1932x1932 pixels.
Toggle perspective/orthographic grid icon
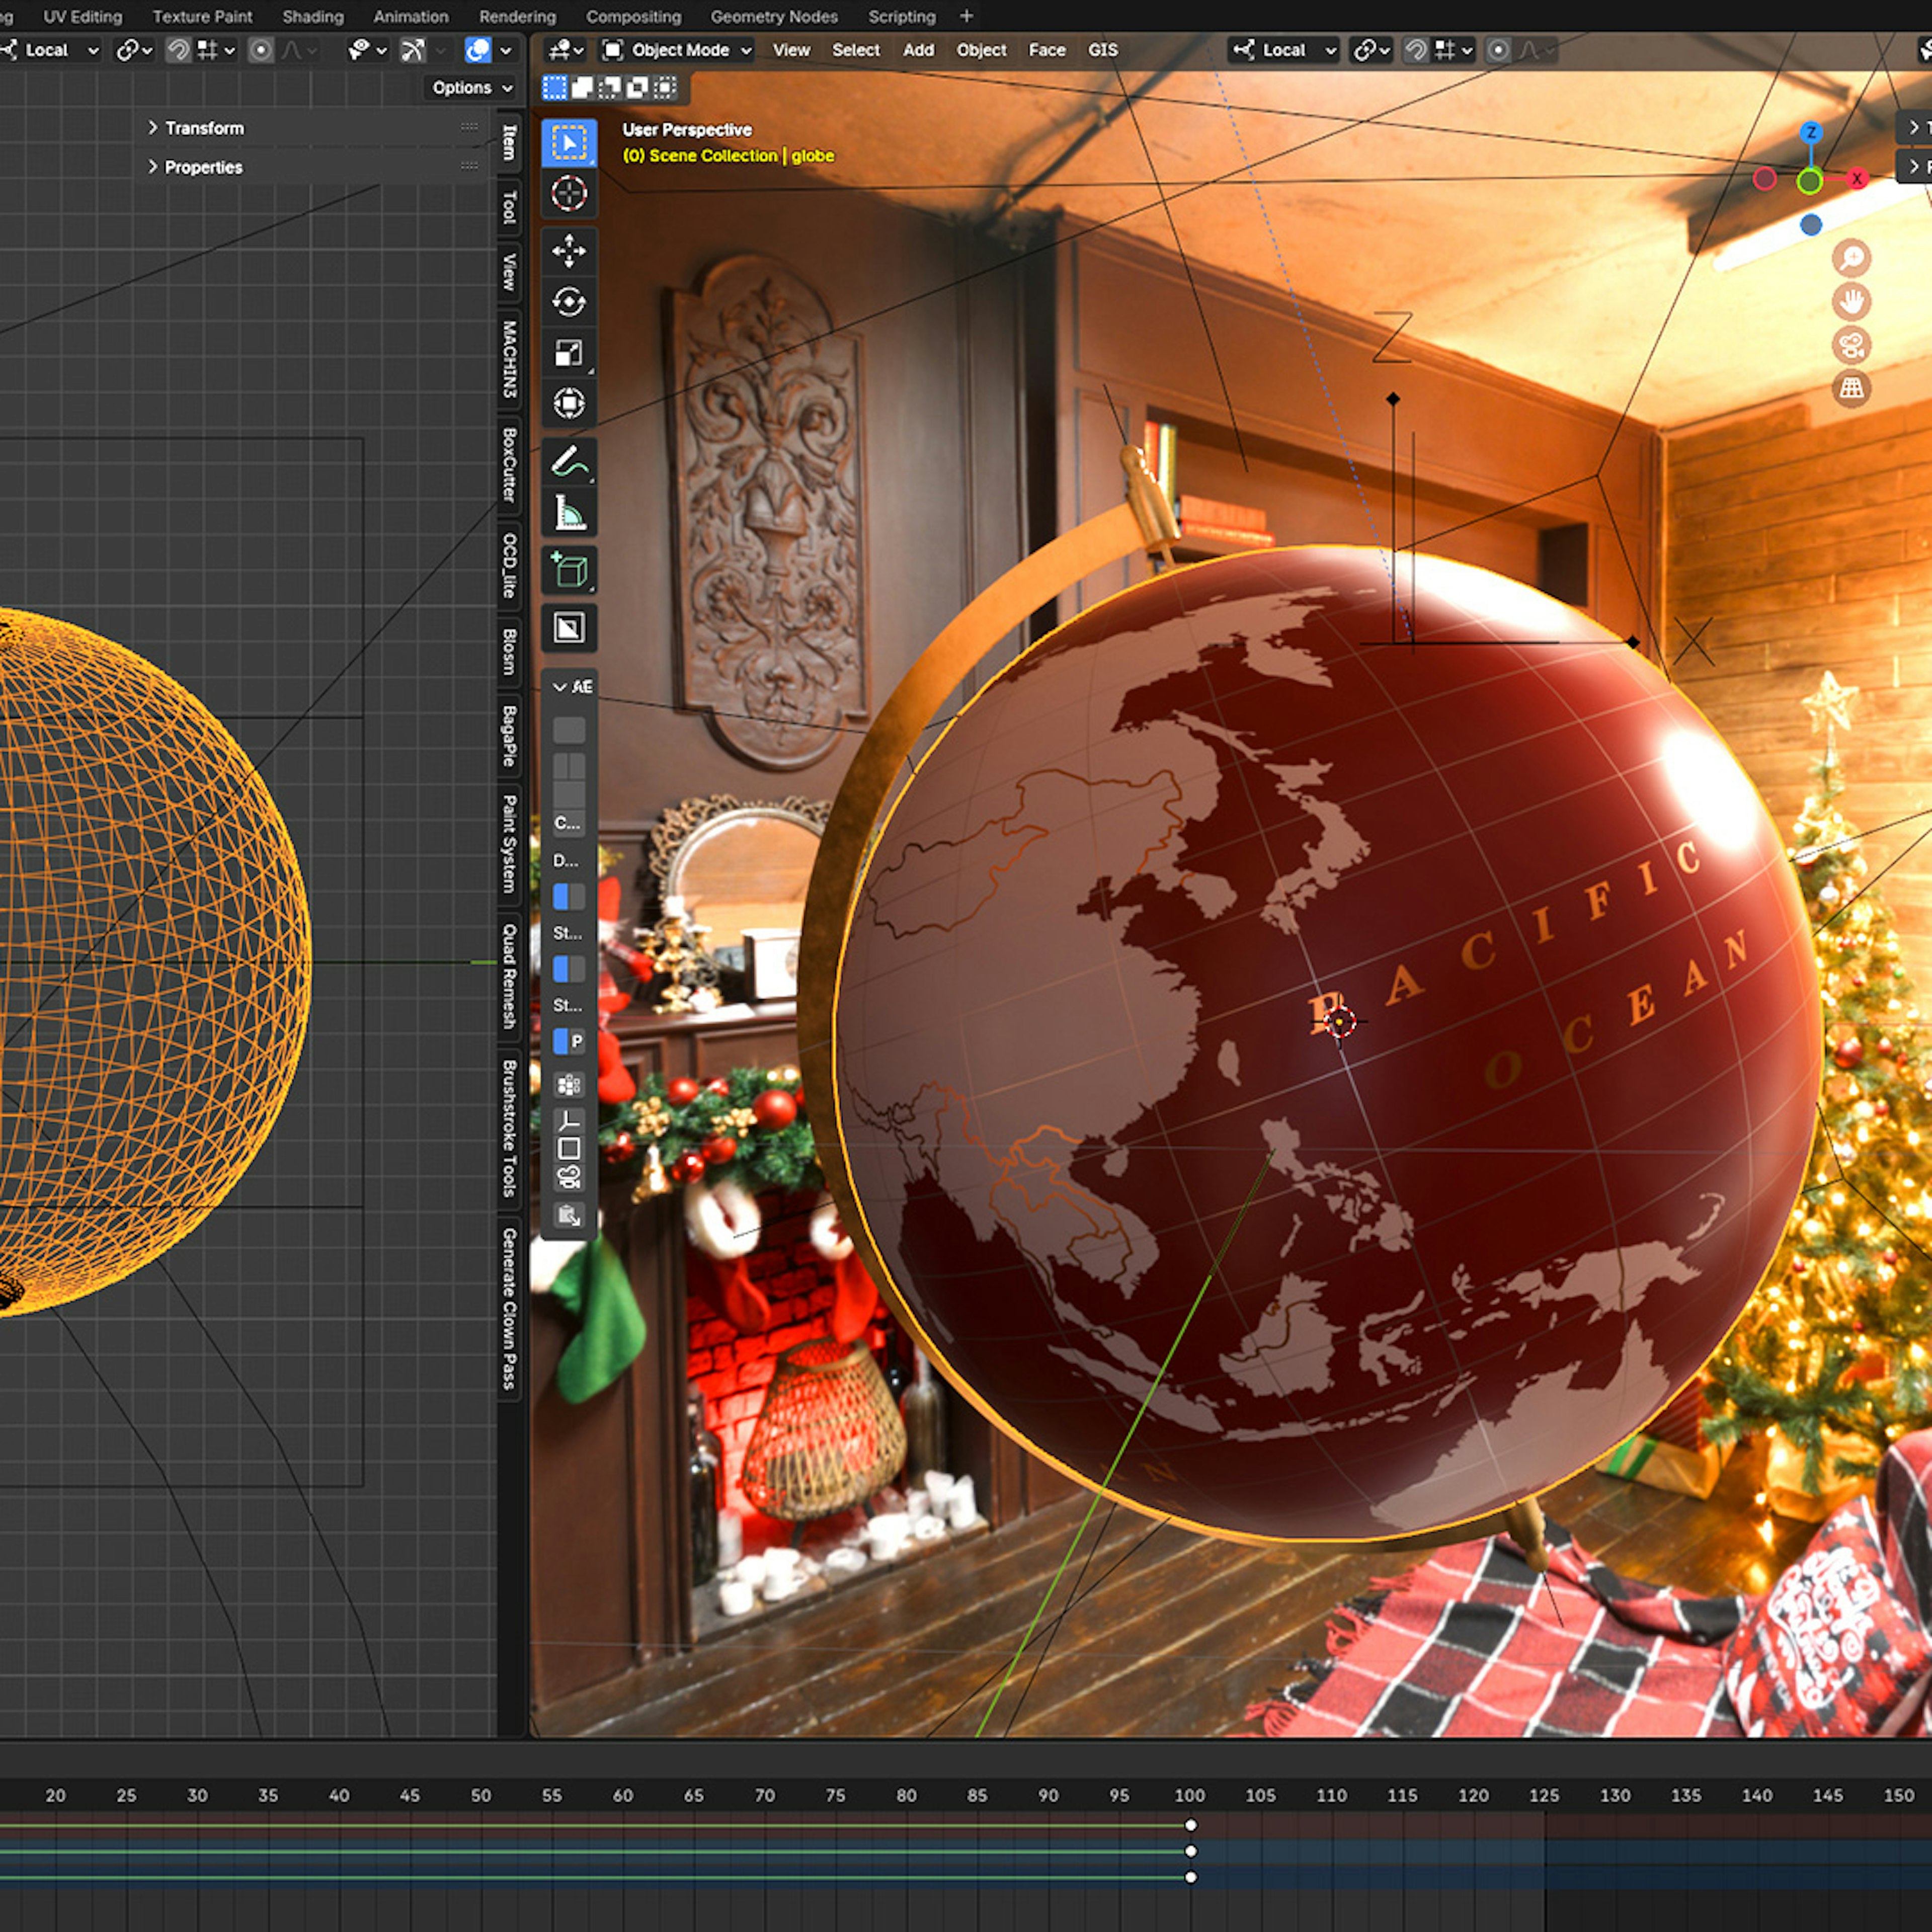pos(1851,388)
